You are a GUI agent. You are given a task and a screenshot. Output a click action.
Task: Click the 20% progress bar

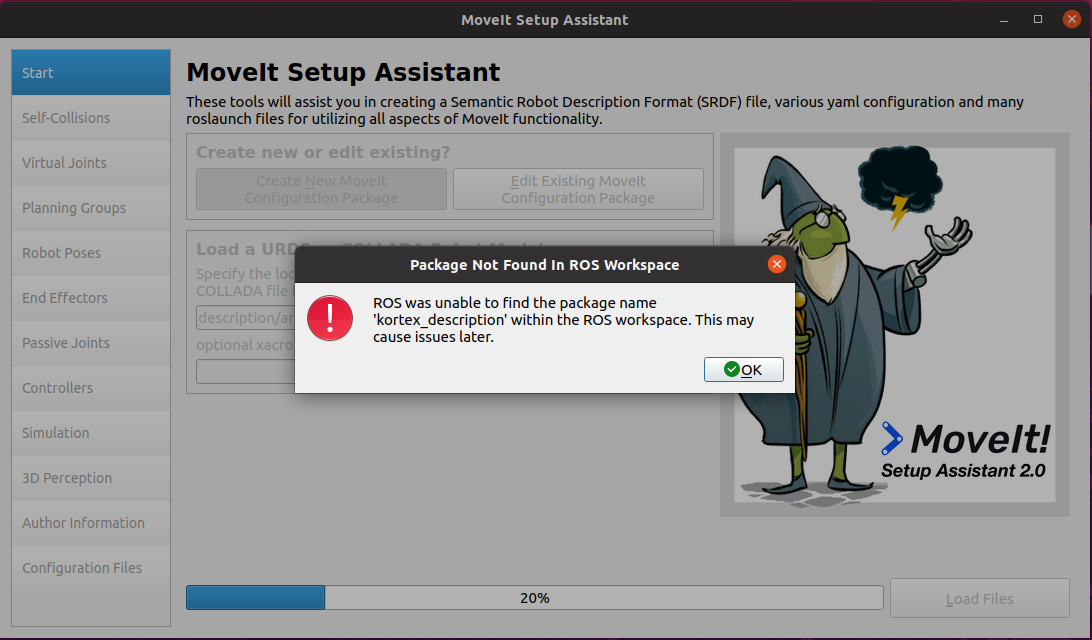pyautogui.click(x=534, y=597)
